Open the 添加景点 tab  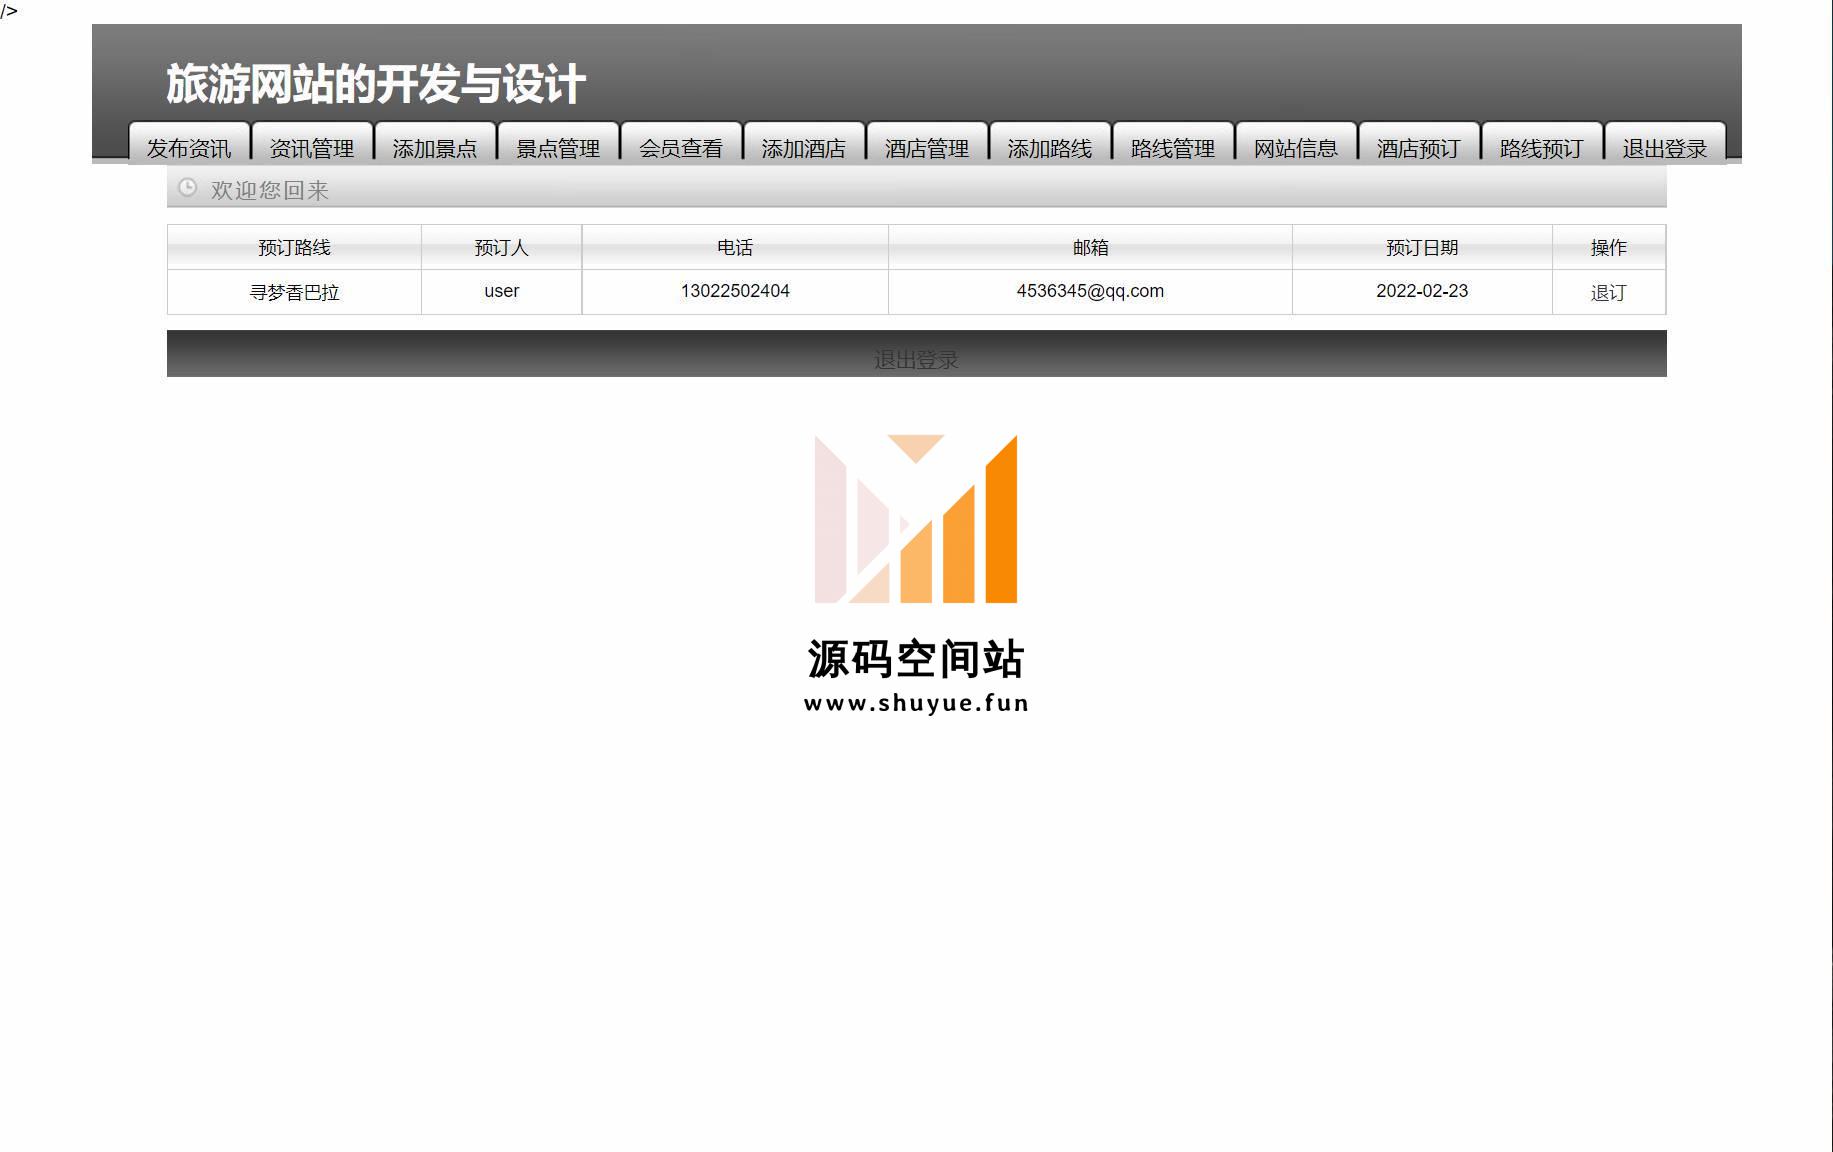(435, 147)
